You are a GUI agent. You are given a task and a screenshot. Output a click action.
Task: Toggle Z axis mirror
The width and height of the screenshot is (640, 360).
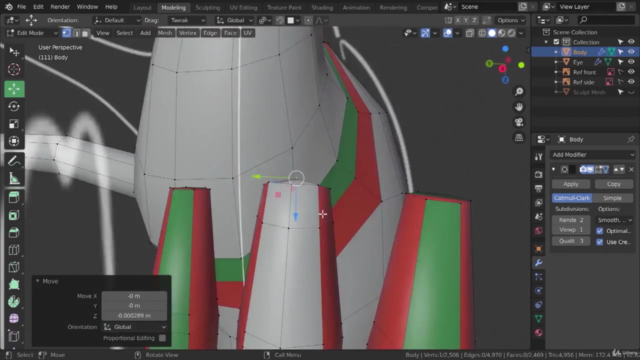pos(474,20)
